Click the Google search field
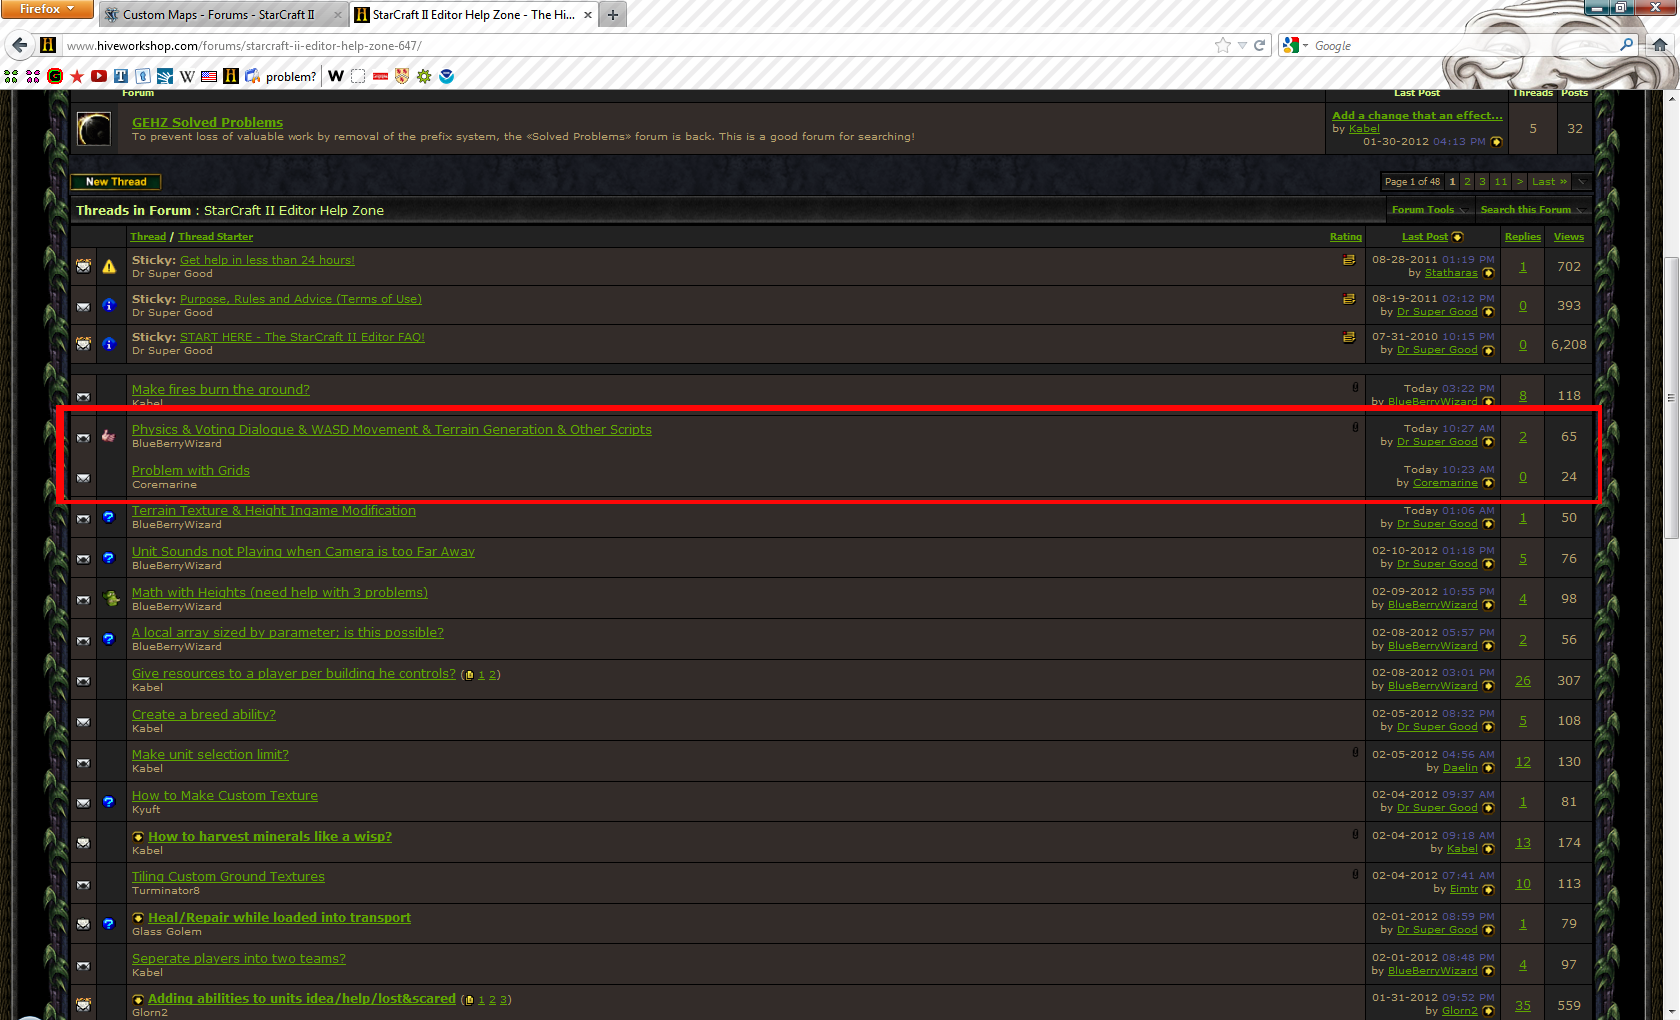The height and width of the screenshot is (1020, 1680). 1460,45
